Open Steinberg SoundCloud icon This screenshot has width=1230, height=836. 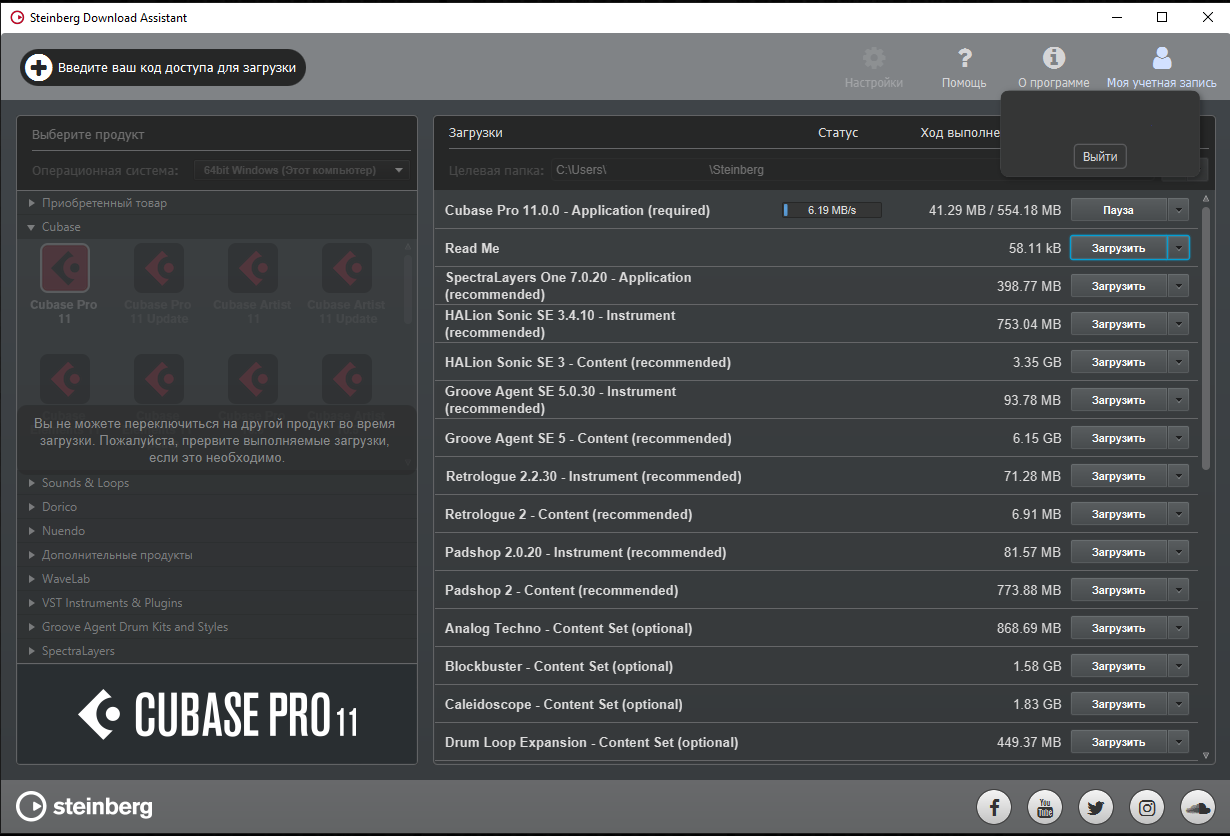(1197, 806)
